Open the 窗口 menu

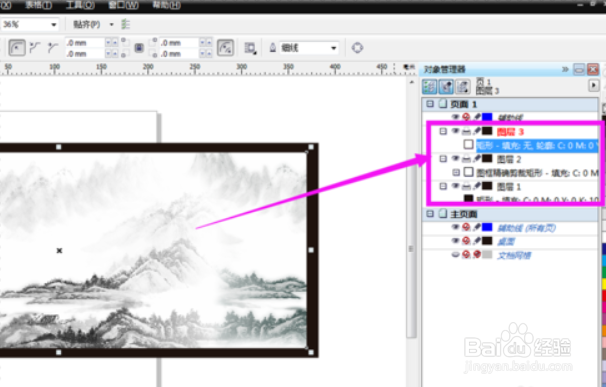tap(123, 5)
